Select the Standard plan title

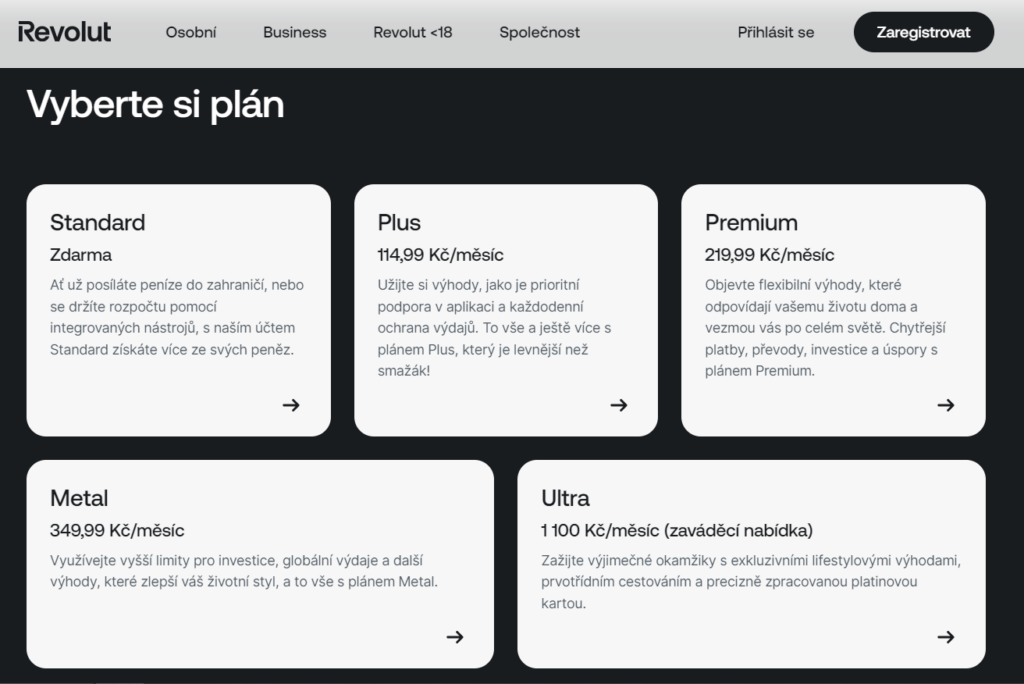click(98, 222)
